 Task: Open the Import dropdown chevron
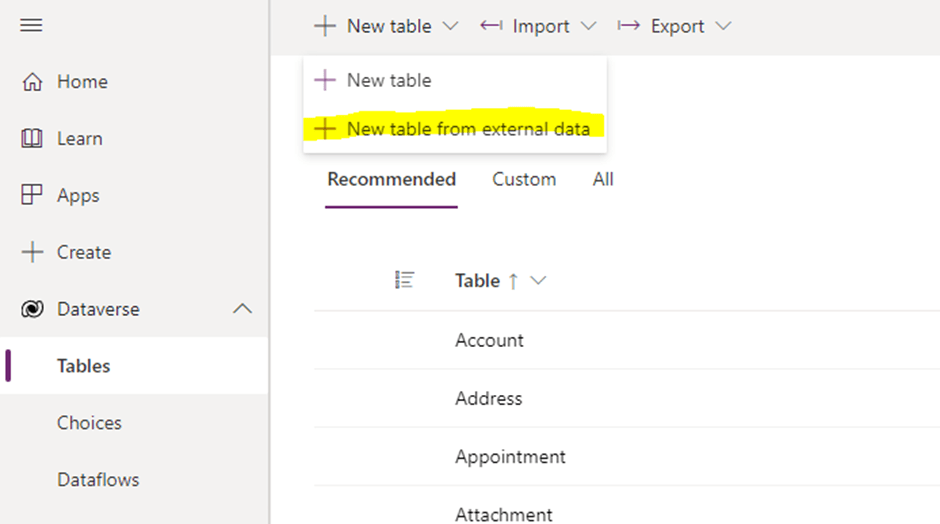pyautogui.click(x=588, y=26)
